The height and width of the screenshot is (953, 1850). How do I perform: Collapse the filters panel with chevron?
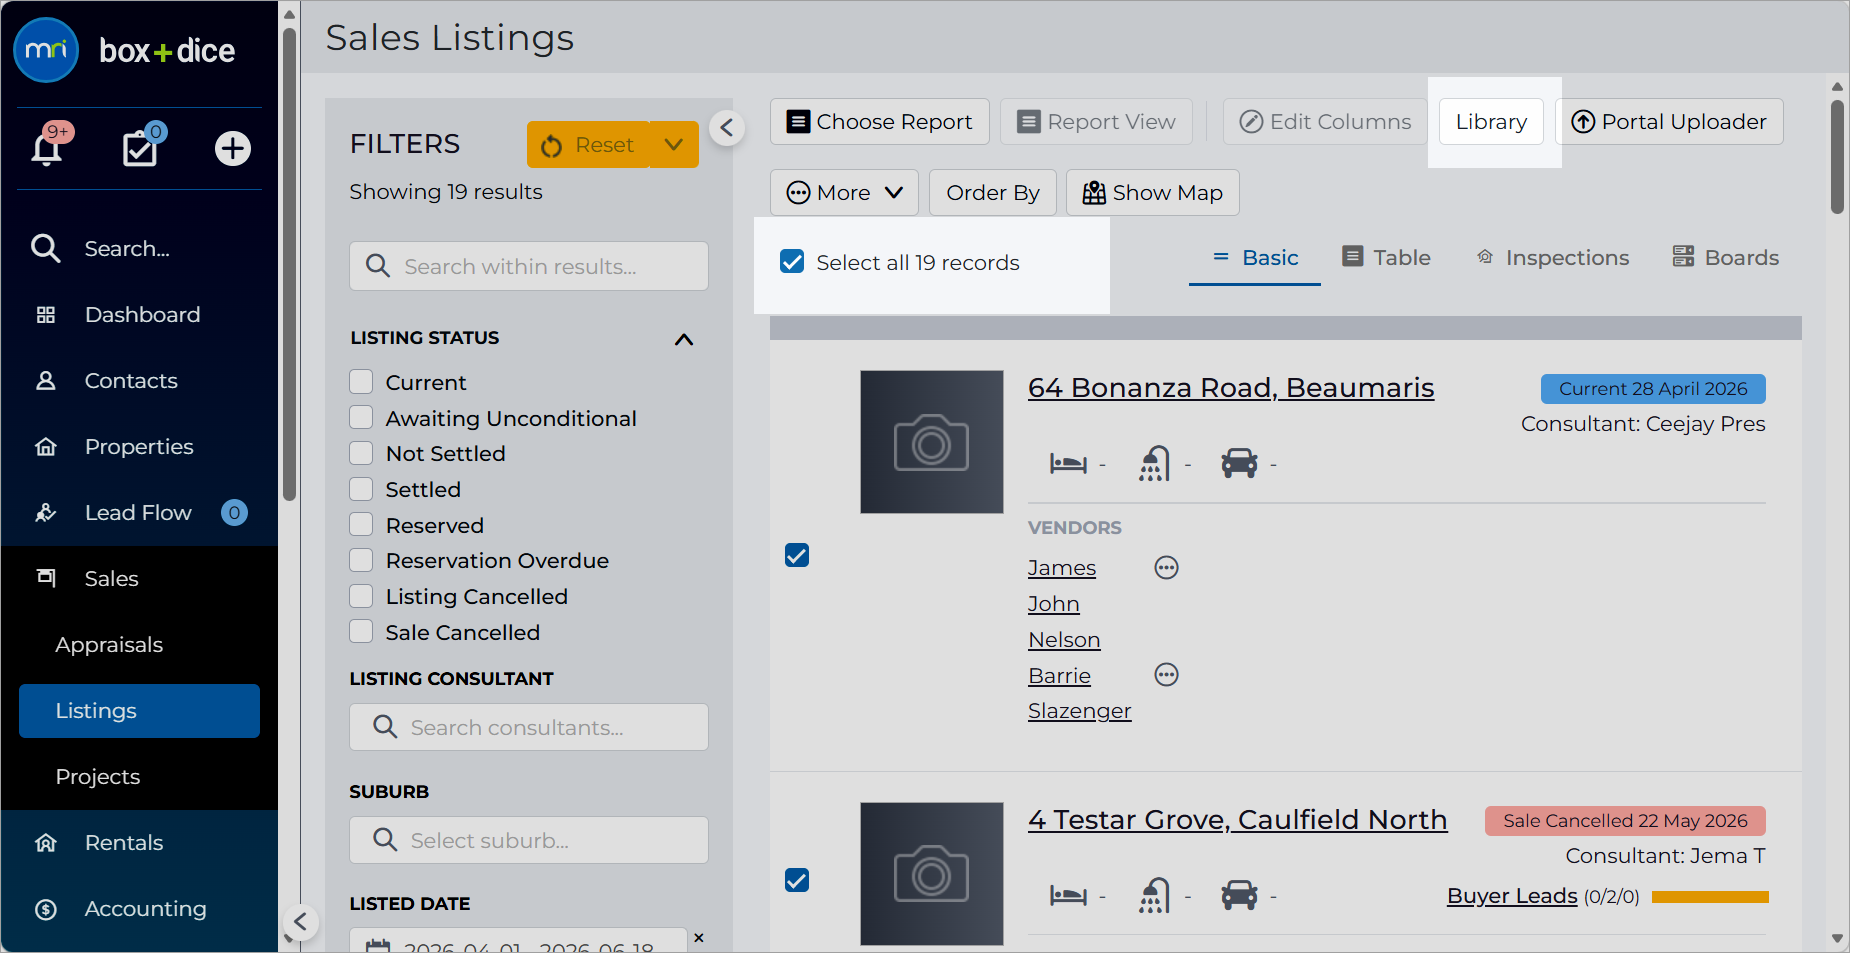click(x=727, y=128)
